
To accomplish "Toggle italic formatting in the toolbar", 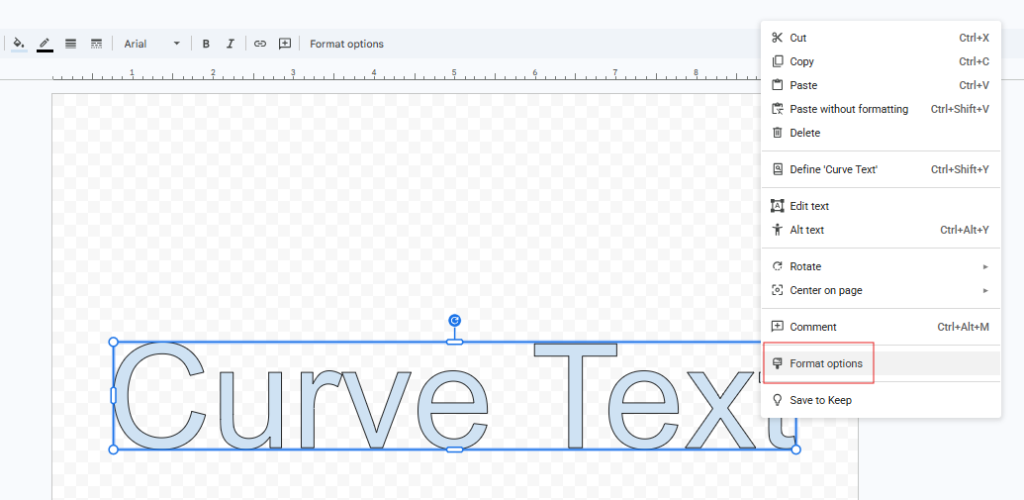I will [x=230, y=44].
